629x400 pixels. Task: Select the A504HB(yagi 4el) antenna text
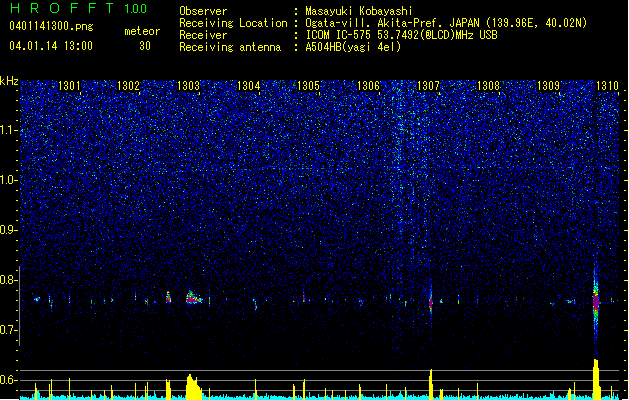(353, 47)
